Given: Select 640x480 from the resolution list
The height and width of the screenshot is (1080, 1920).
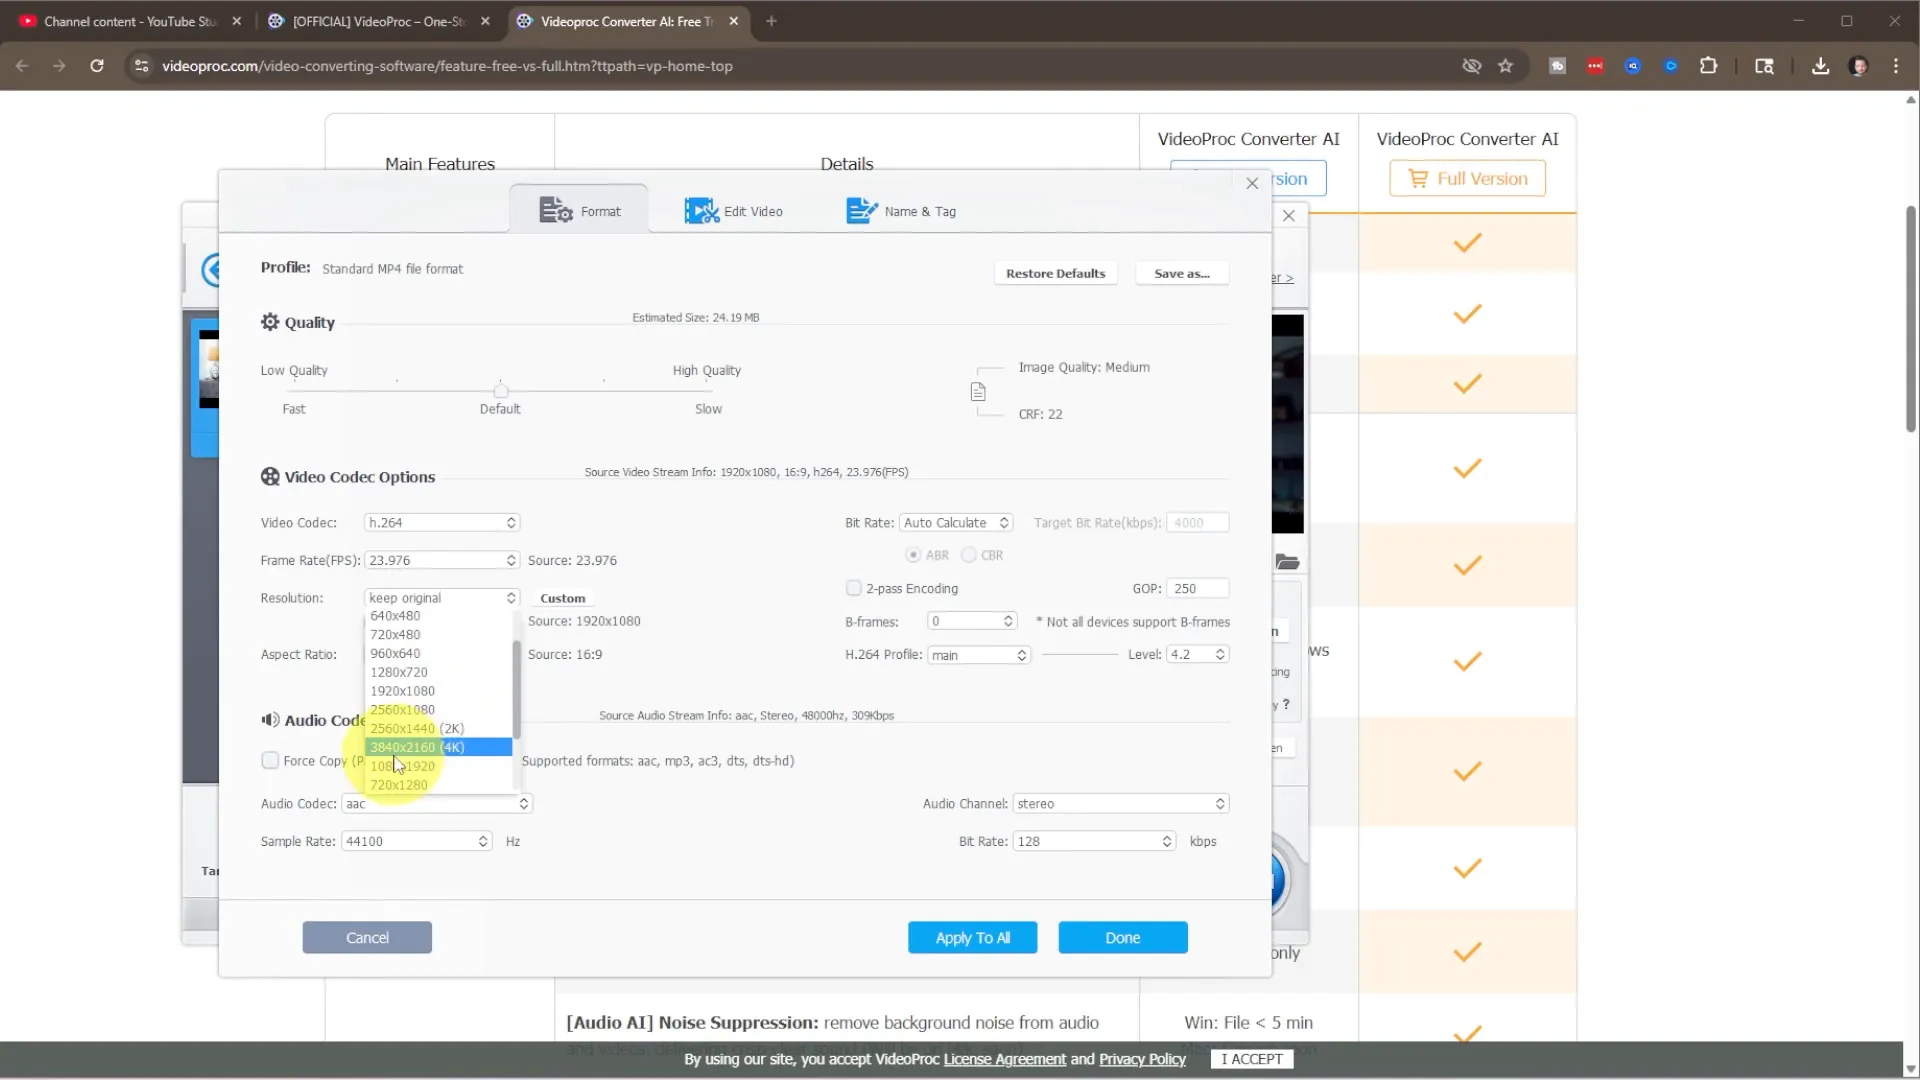Looking at the screenshot, I should [x=438, y=616].
